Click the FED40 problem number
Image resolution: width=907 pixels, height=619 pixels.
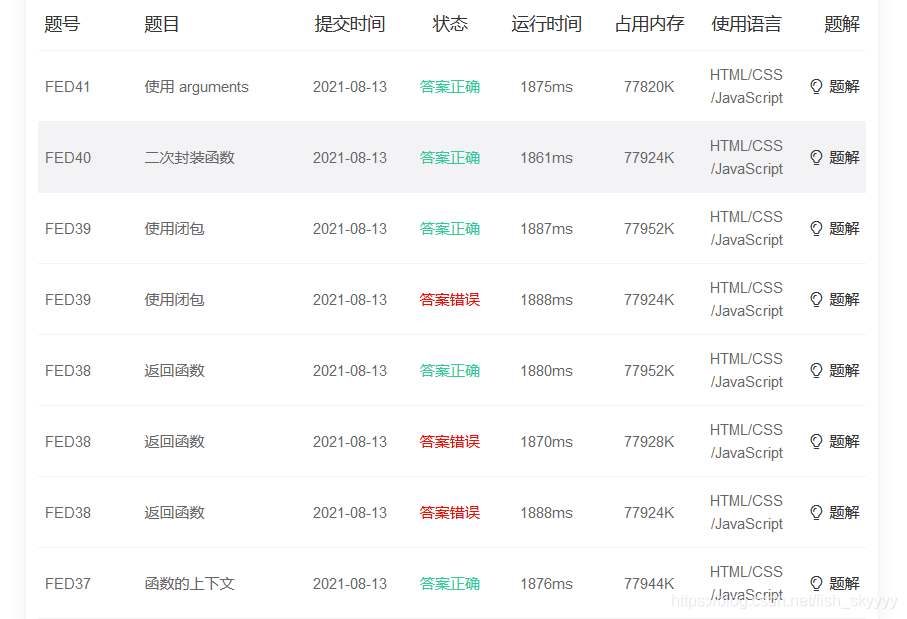click(x=68, y=157)
